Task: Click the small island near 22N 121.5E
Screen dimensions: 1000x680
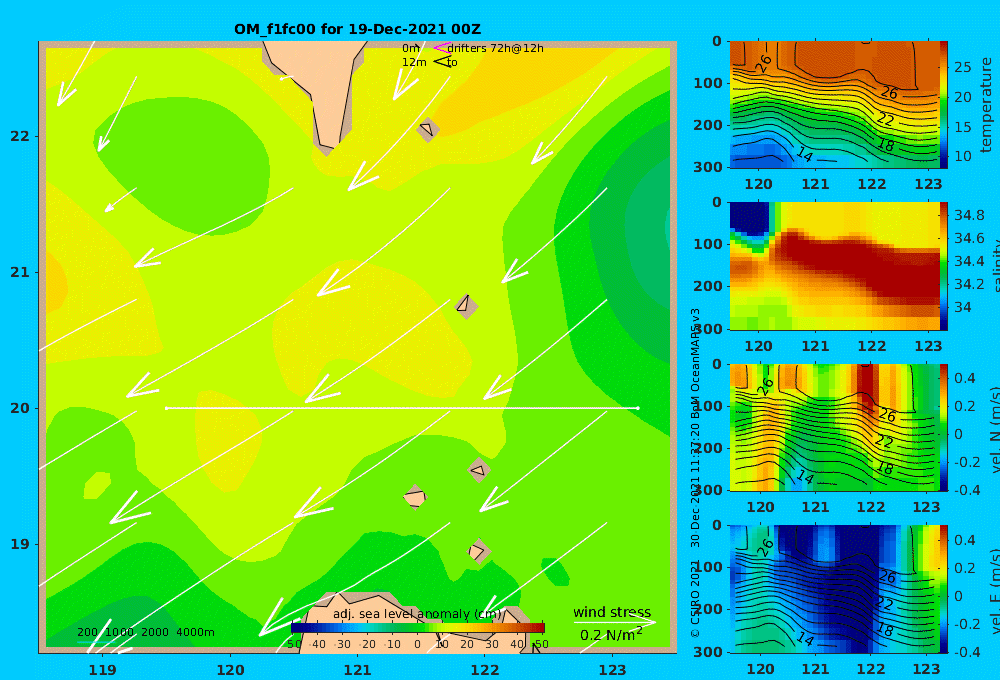Action: pos(427,129)
